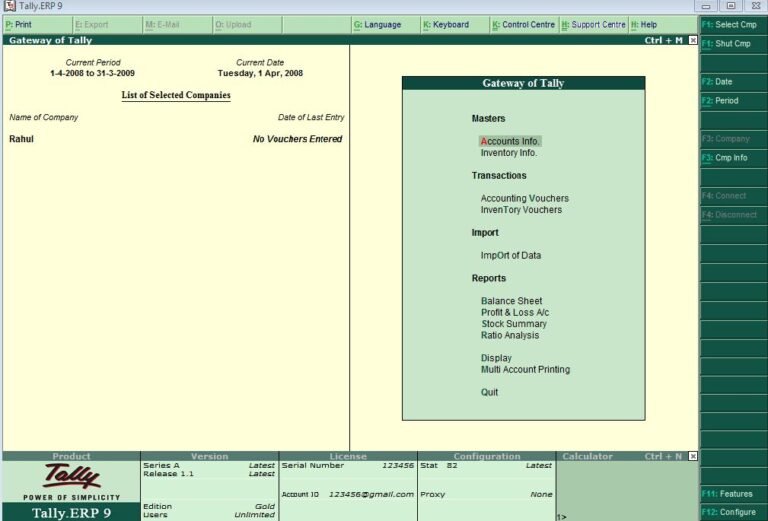Click the Export toolbar button
This screenshot has width=768, height=521.
tap(107, 24)
